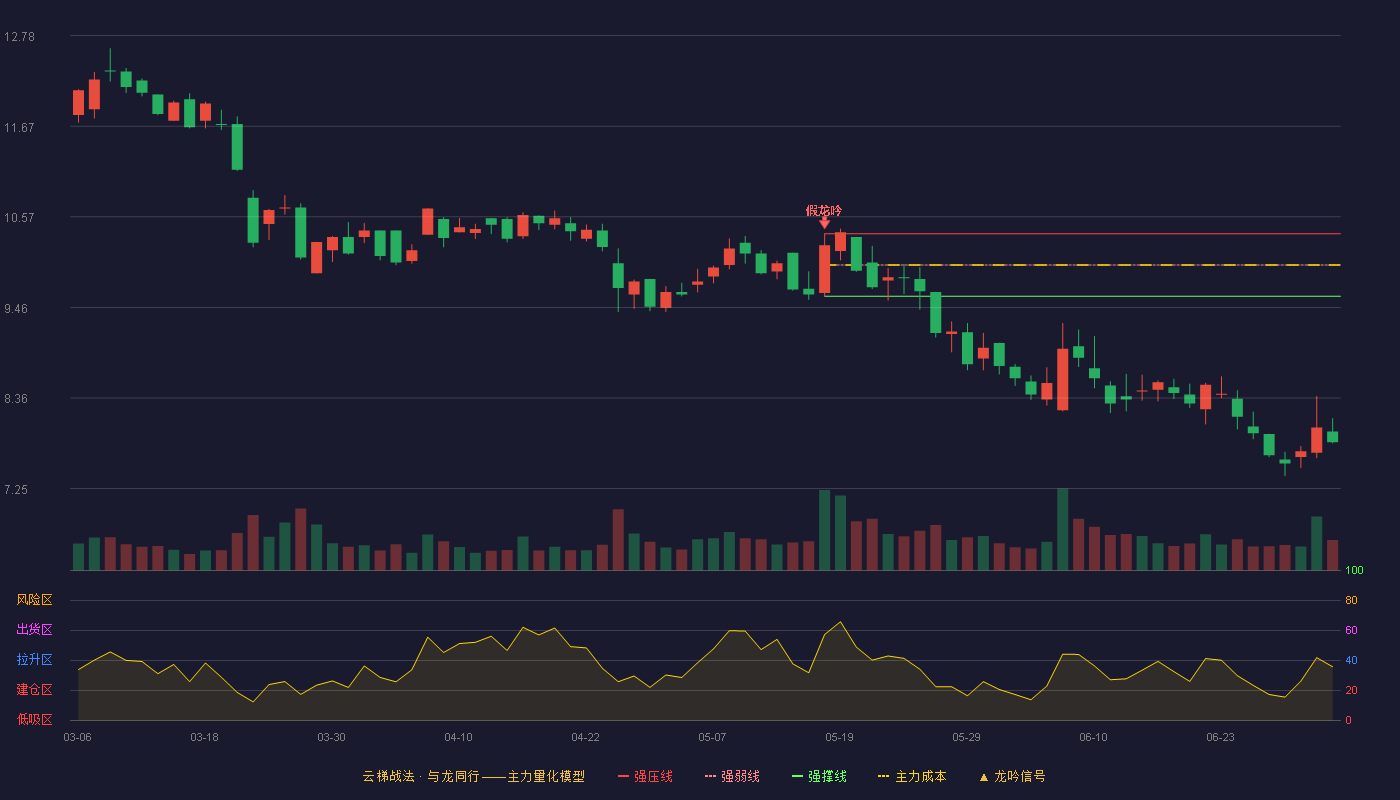Click the magenta 60 indicator axis value

tap(1351, 630)
